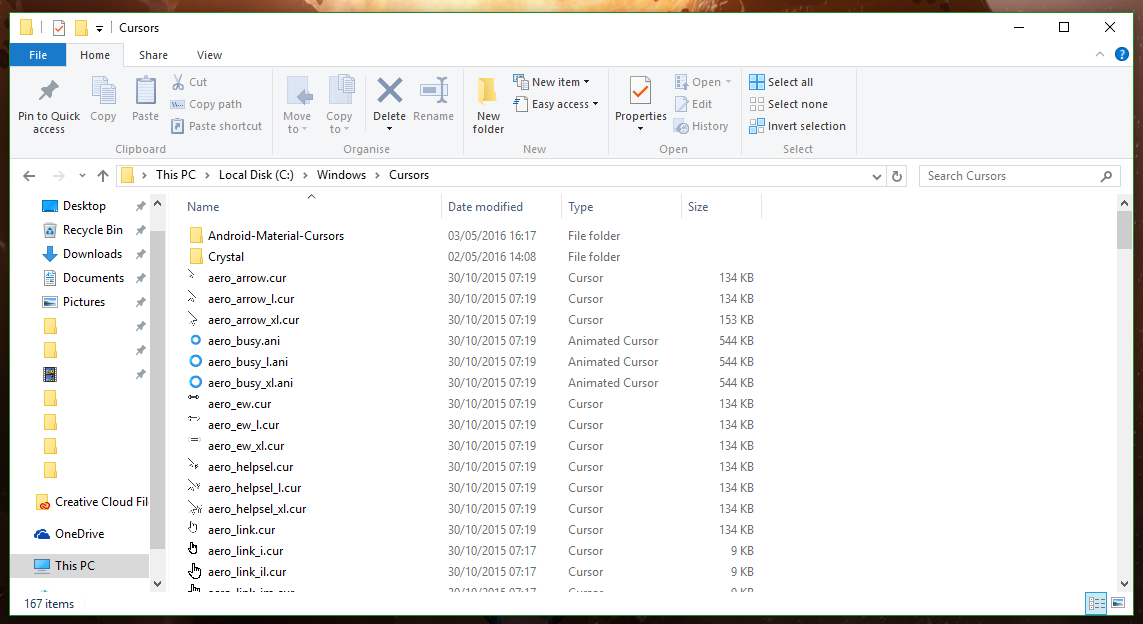The height and width of the screenshot is (624, 1143).
Task: Click Invert selection in the Select group
Action: 797,126
